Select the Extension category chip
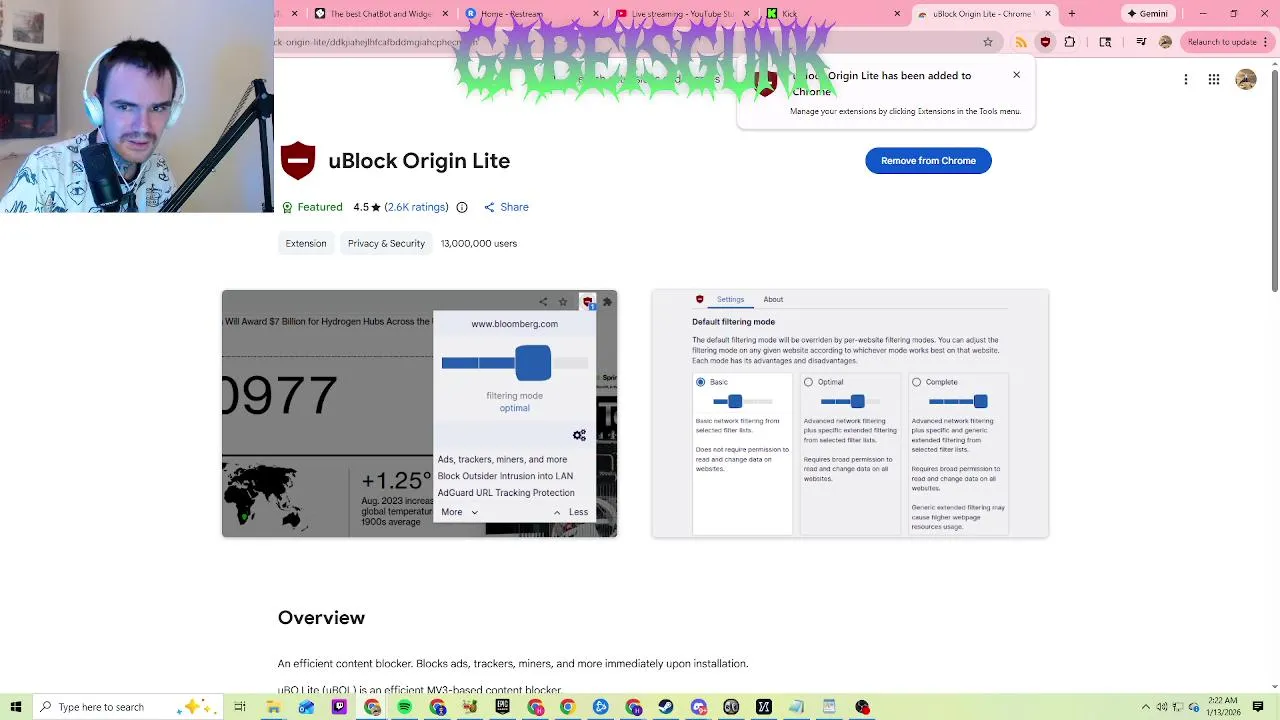The height and width of the screenshot is (720, 1280). pyautogui.click(x=306, y=243)
